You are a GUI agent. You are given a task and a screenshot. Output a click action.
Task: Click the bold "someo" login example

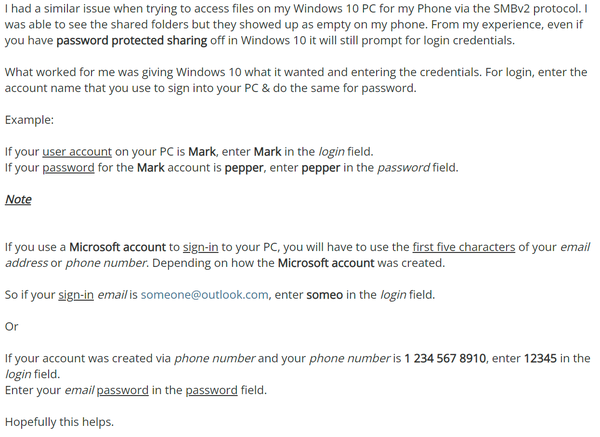324,295
